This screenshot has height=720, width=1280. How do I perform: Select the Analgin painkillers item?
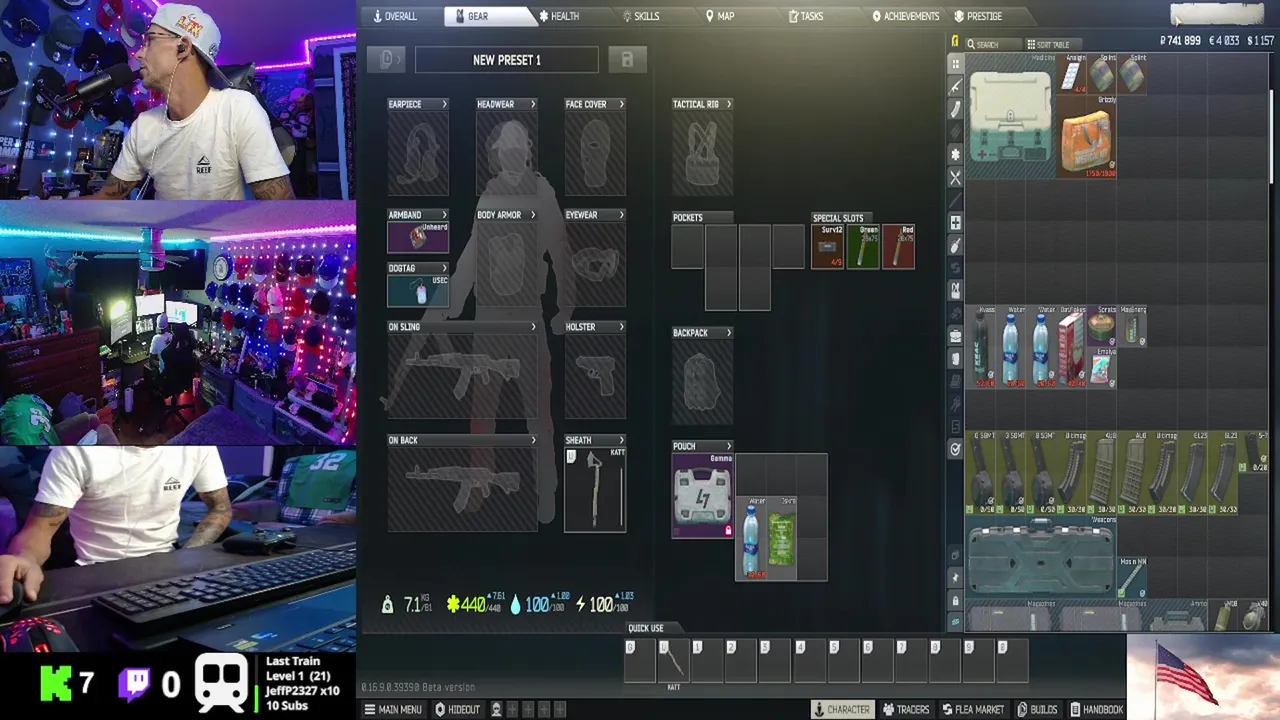coord(1072,74)
